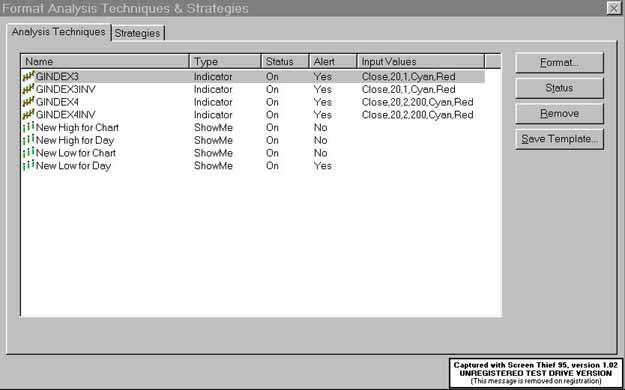The width and height of the screenshot is (625, 390).
Task: Click the Input Values column header
Action: [x=421, y=61]
